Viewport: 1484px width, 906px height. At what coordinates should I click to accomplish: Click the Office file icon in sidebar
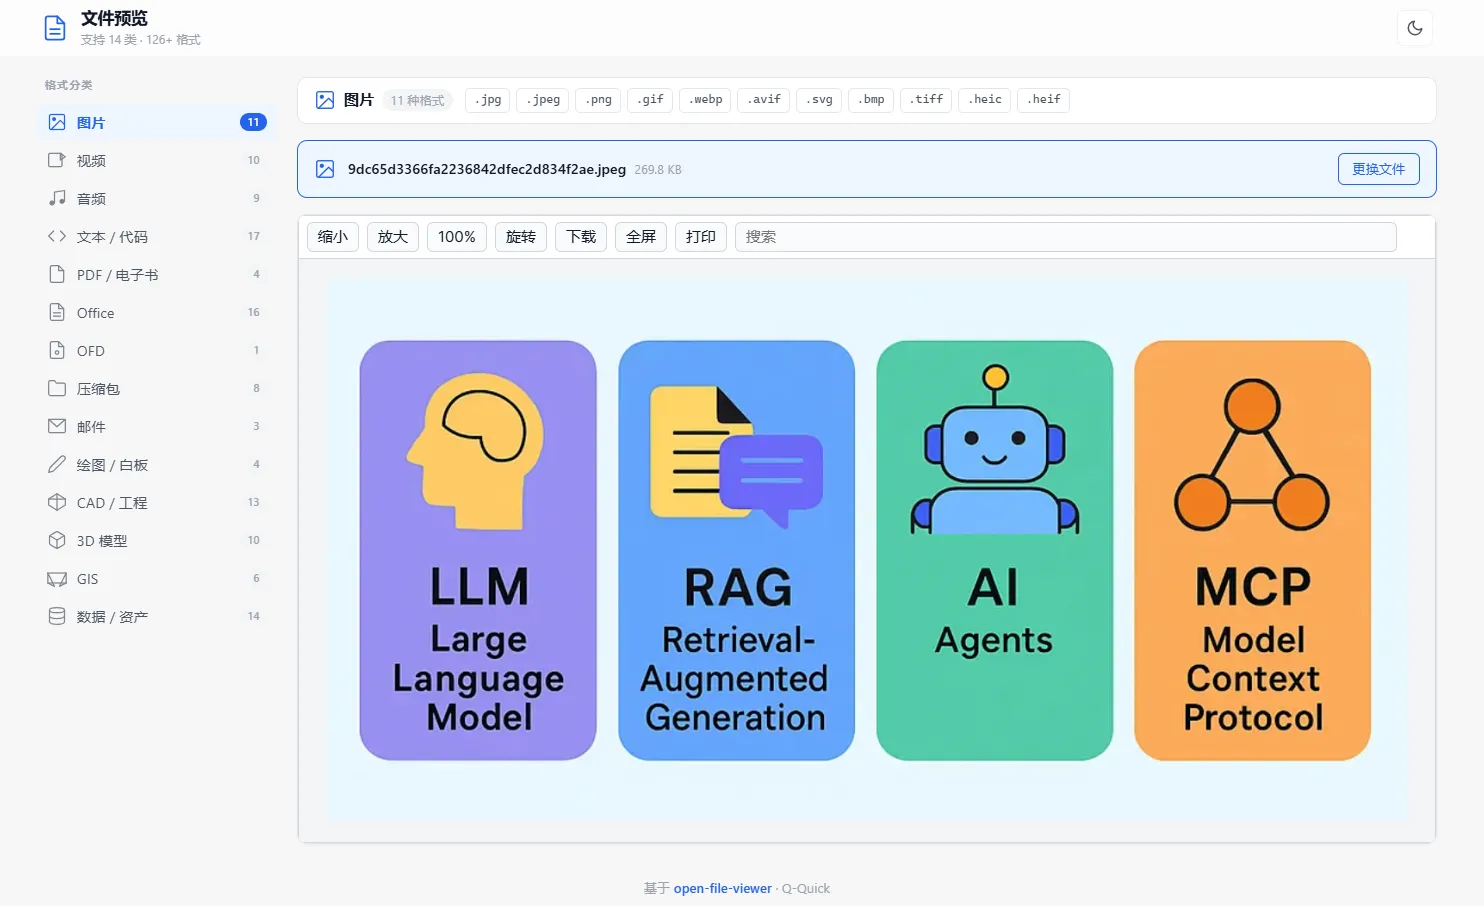[x=57, y=312]
